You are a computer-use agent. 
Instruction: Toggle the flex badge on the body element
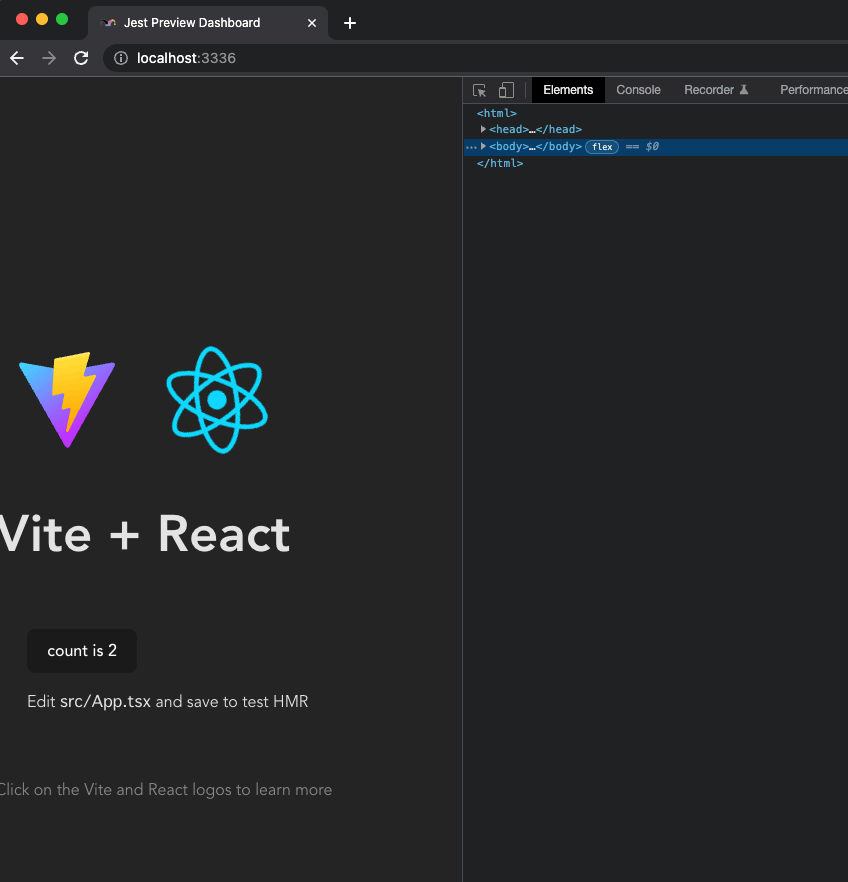pyautogui.click(x=602, y=146)
